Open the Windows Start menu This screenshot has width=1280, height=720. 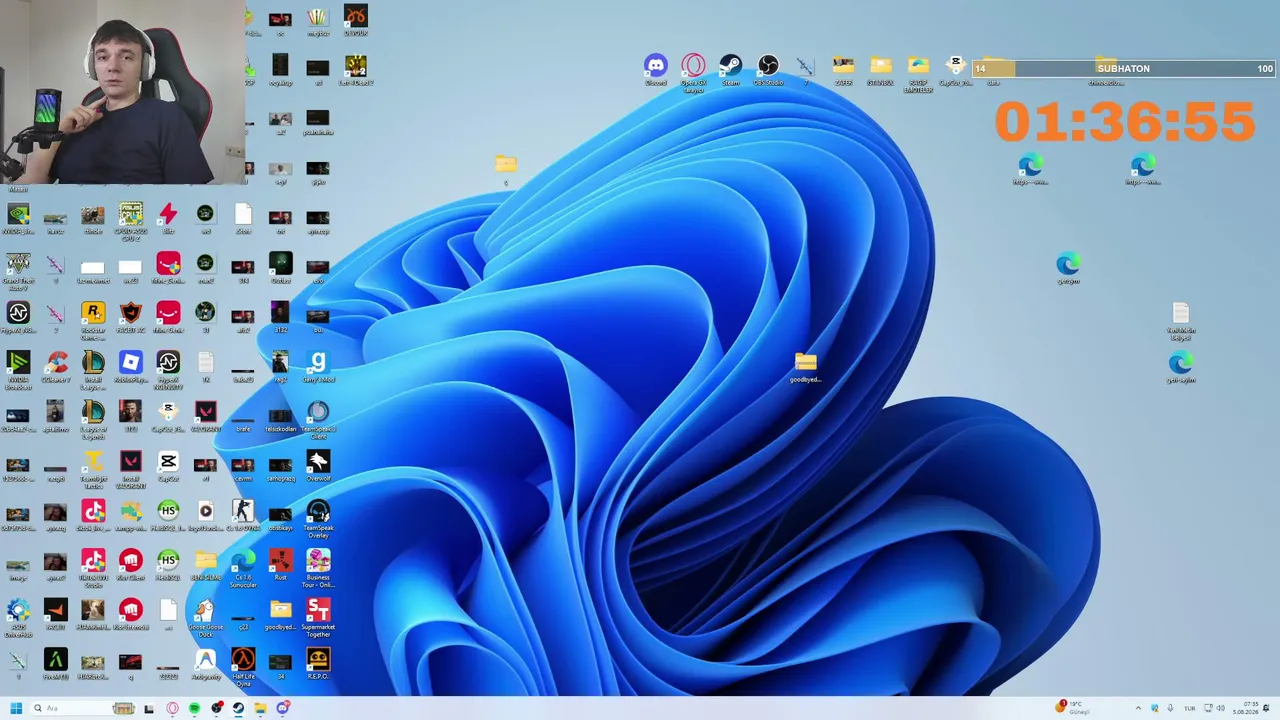[16, 708]
